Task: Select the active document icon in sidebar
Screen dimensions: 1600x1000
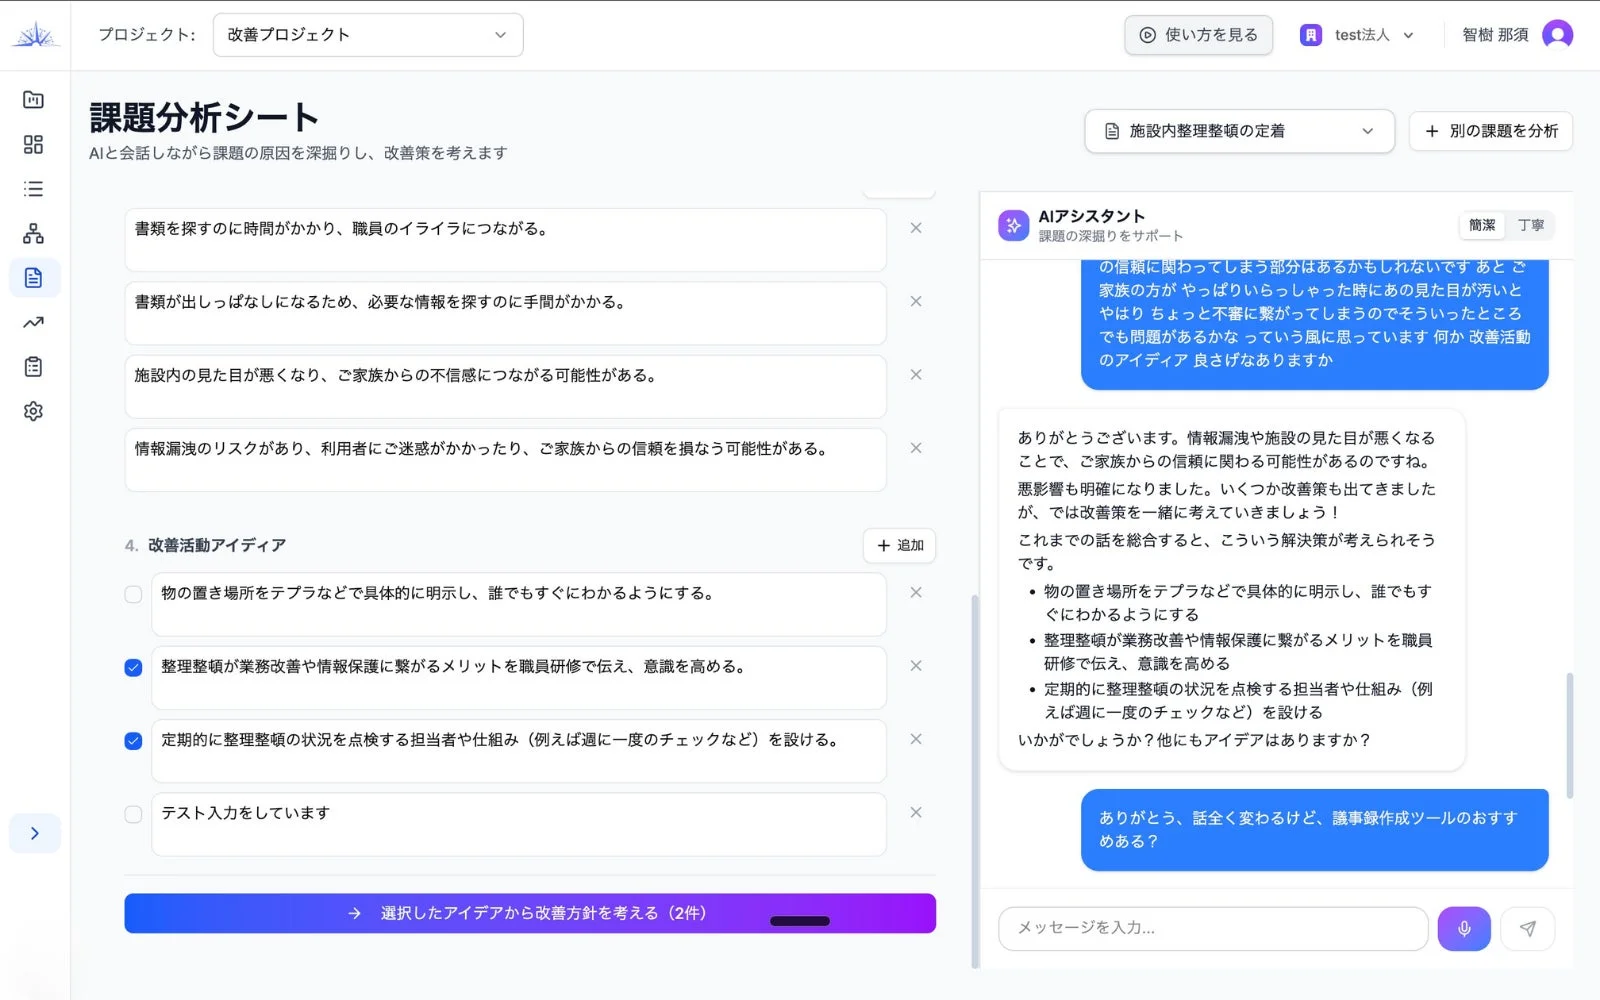Action: pyautogui.click(x=33, y=277)
